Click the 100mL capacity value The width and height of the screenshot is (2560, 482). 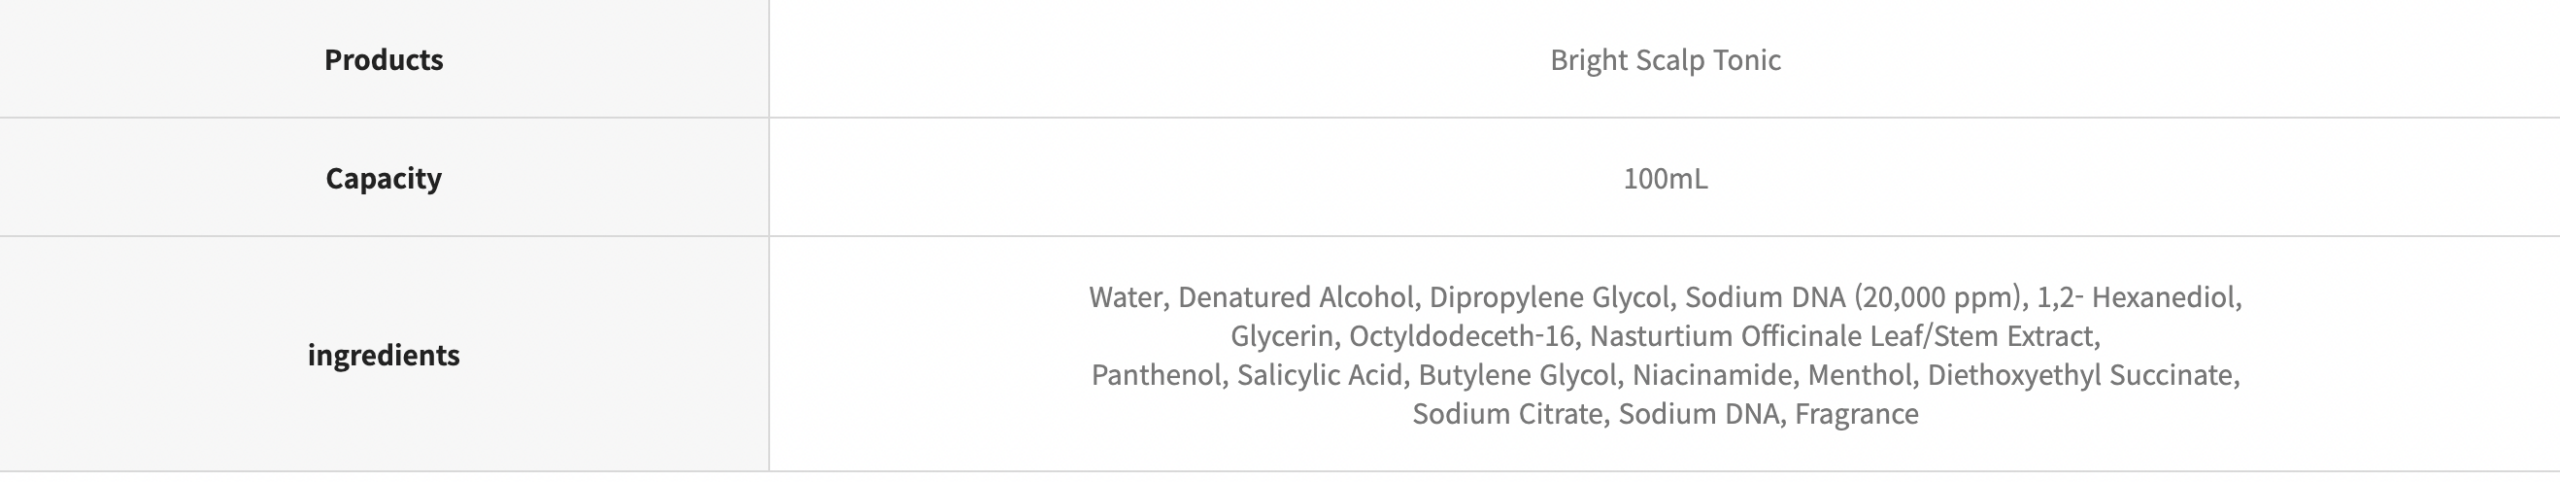coord(1665,178)
